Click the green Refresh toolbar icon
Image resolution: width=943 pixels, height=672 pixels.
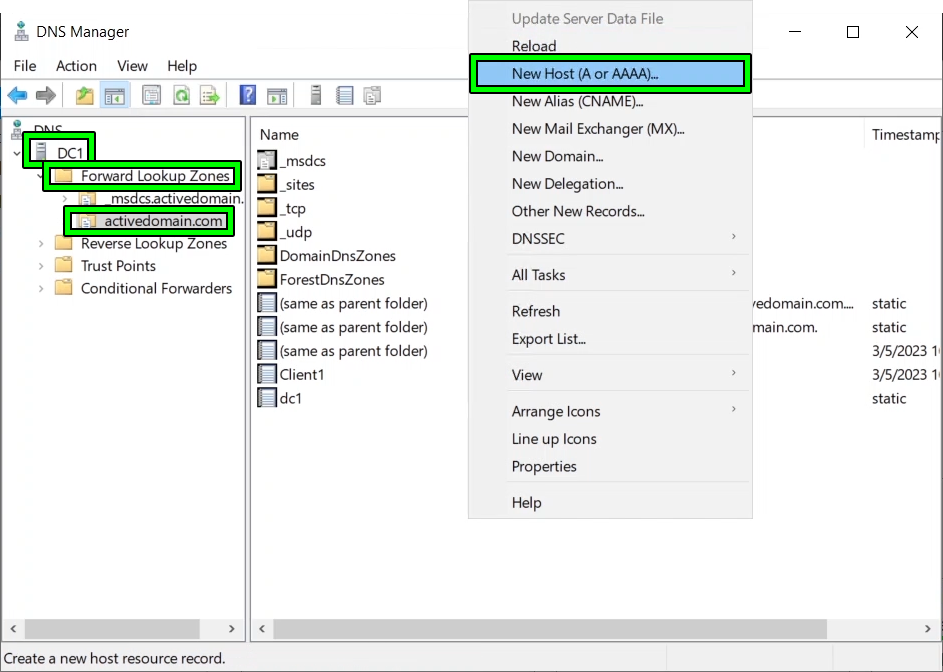tap(181, 95)
